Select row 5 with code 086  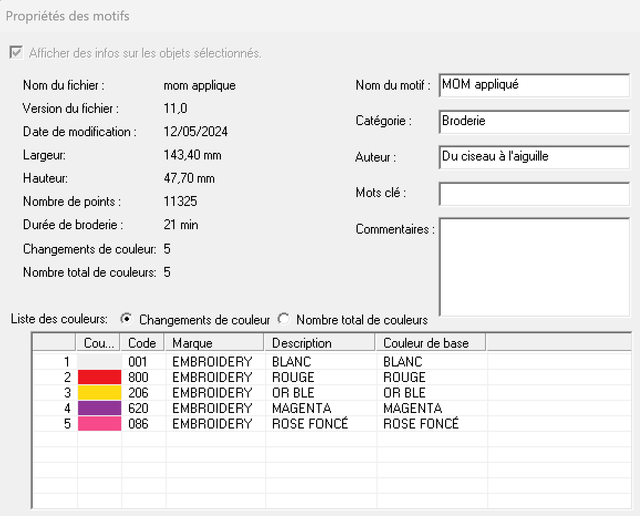click(x=332, y=424)
